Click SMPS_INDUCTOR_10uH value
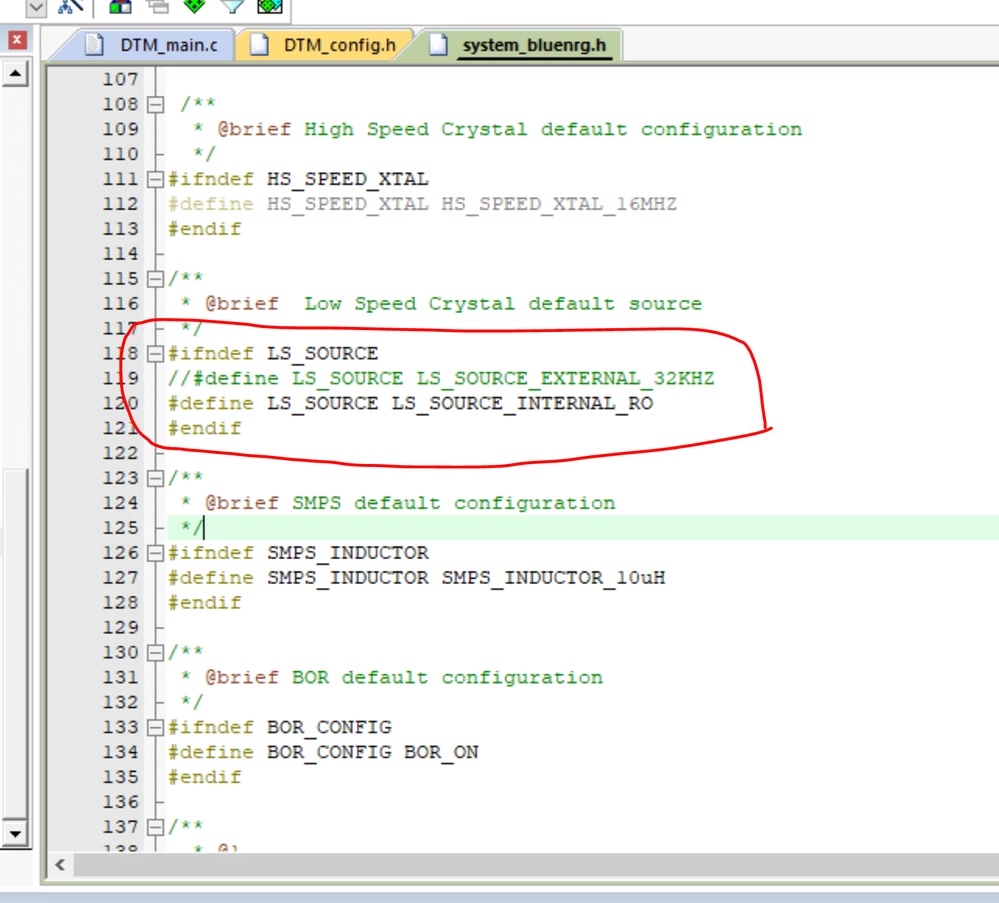Screen dimensions: 999x903 [x=553, y=578]
